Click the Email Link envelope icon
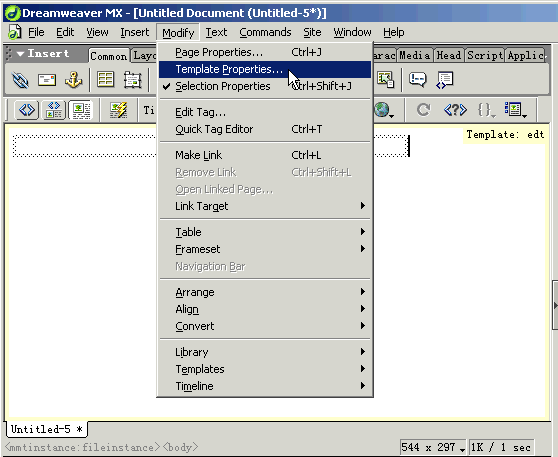 pos(47,80)
